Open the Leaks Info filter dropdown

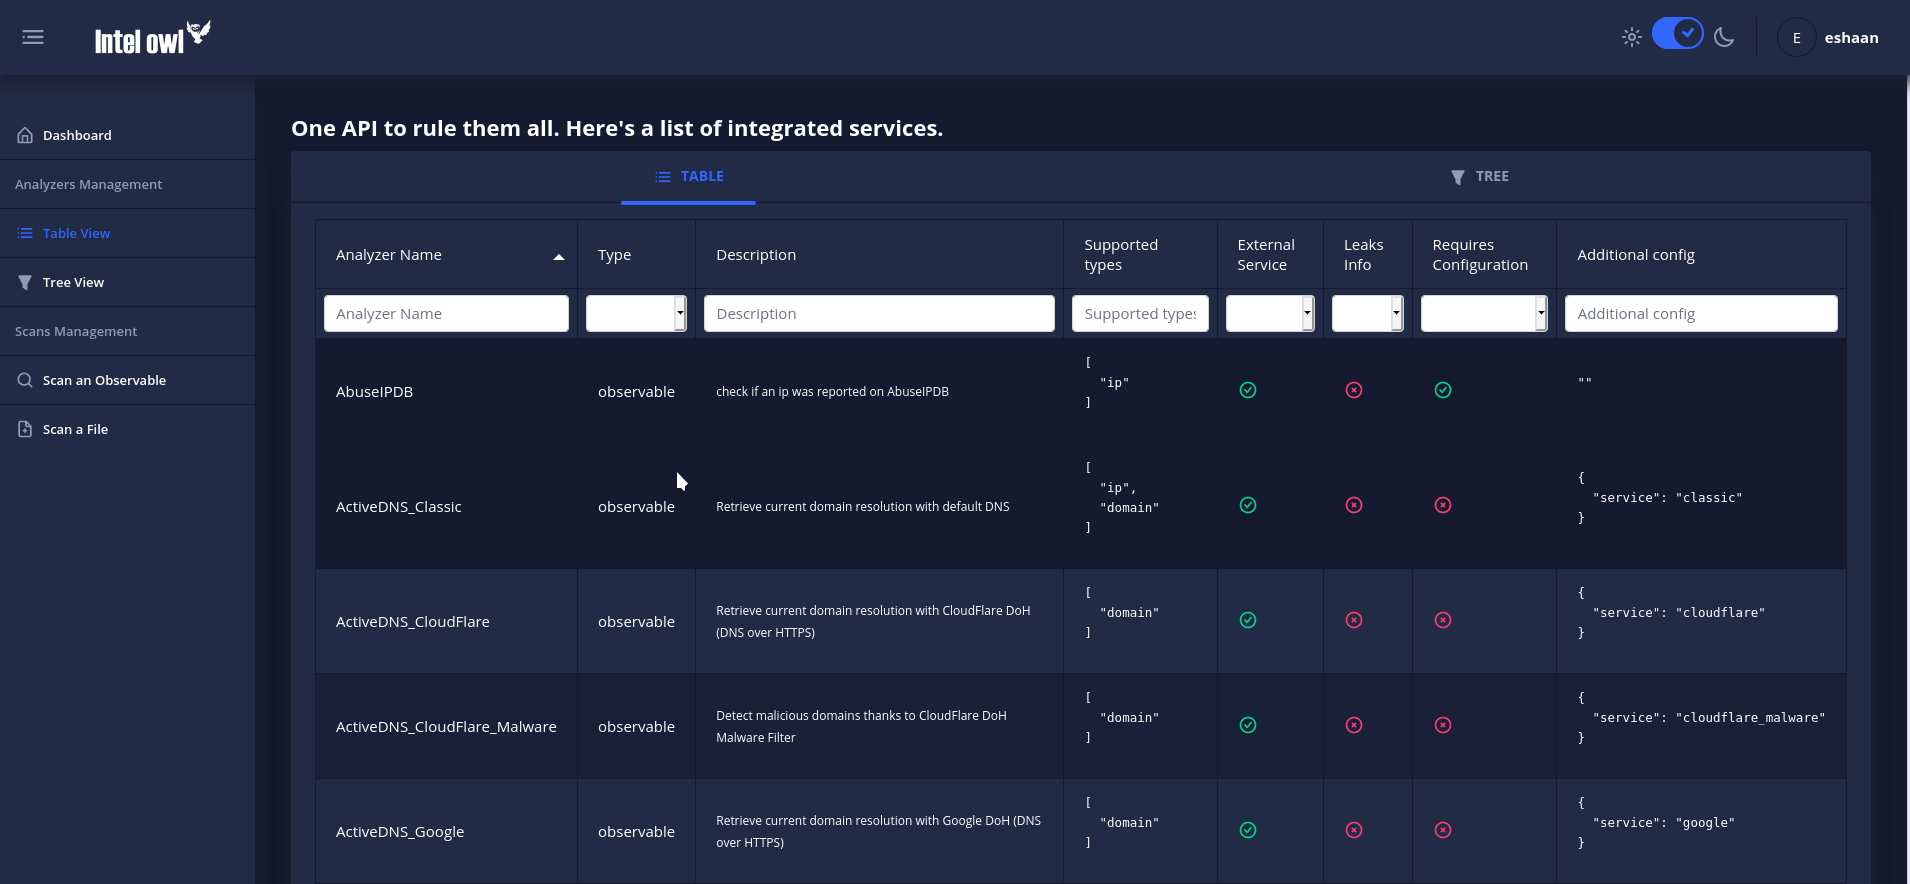pyautogui.click(x=1368, y=313)
